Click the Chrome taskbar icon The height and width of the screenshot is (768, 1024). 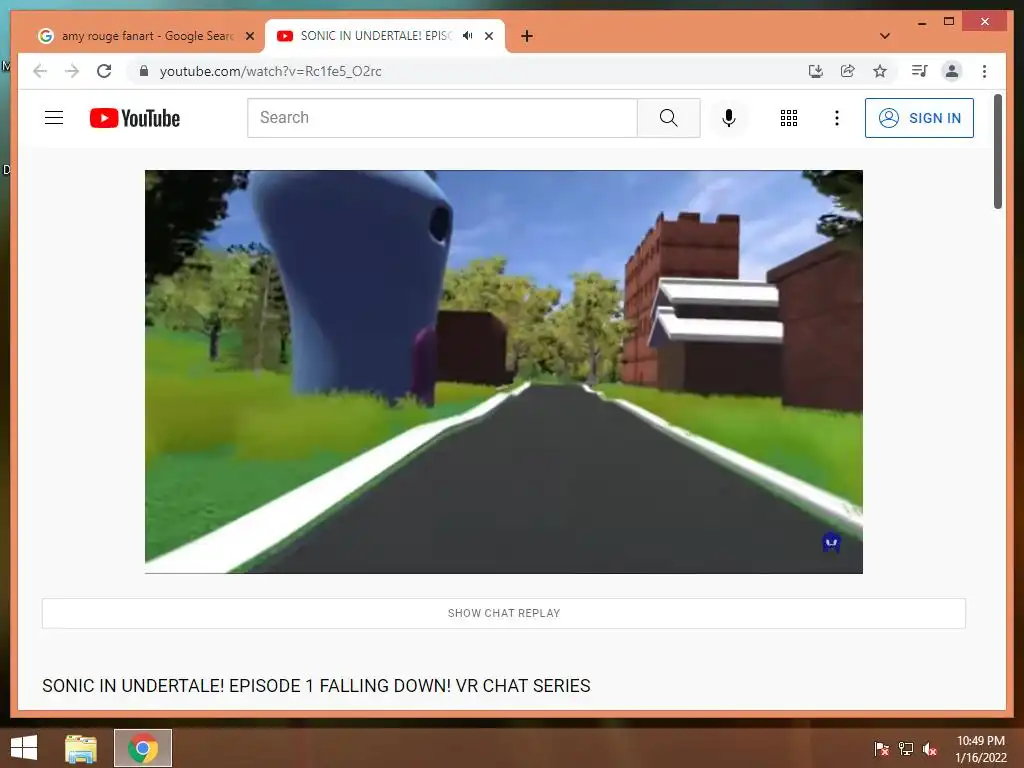pyautogui.click(x=142, y=748)
